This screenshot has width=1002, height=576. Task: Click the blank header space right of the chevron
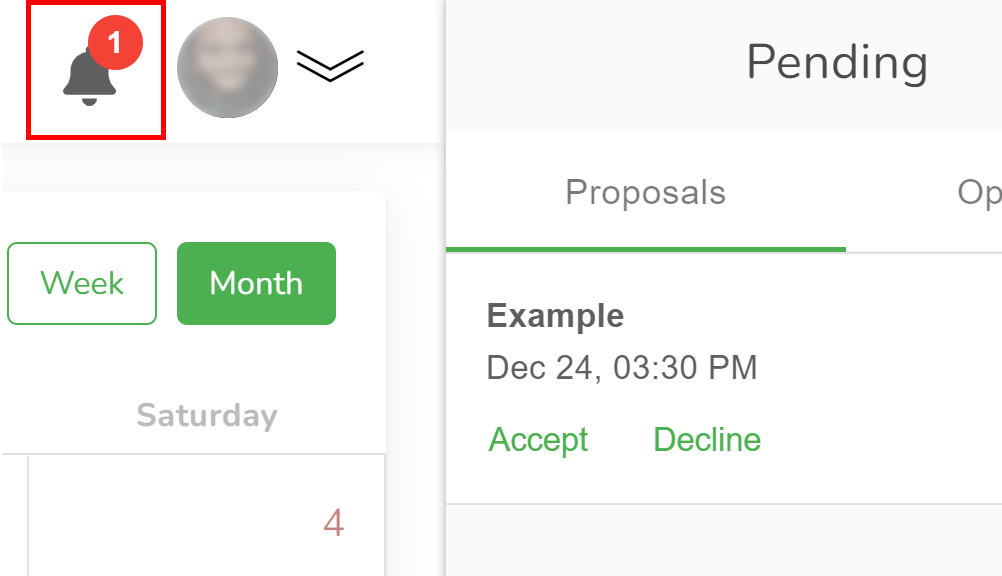(405, 67)
